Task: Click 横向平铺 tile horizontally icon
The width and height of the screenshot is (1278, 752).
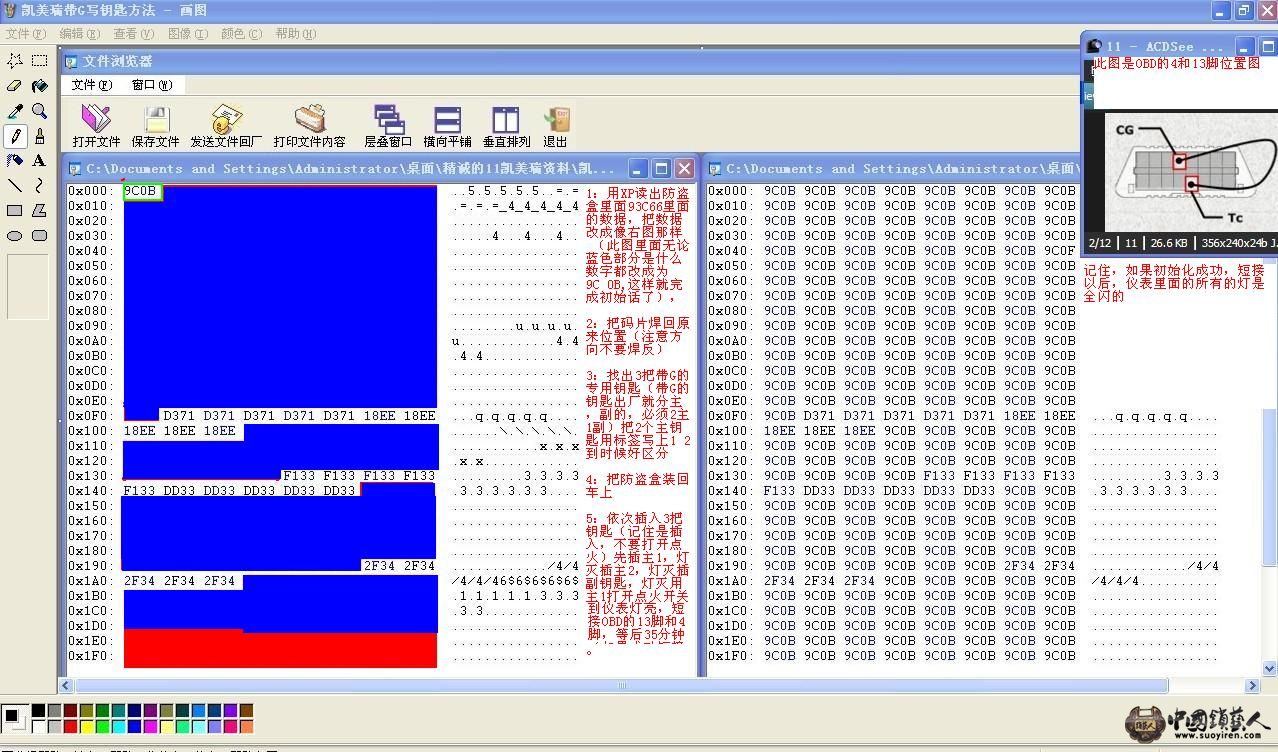Action: pyautogui.click(x=447, y=126)
